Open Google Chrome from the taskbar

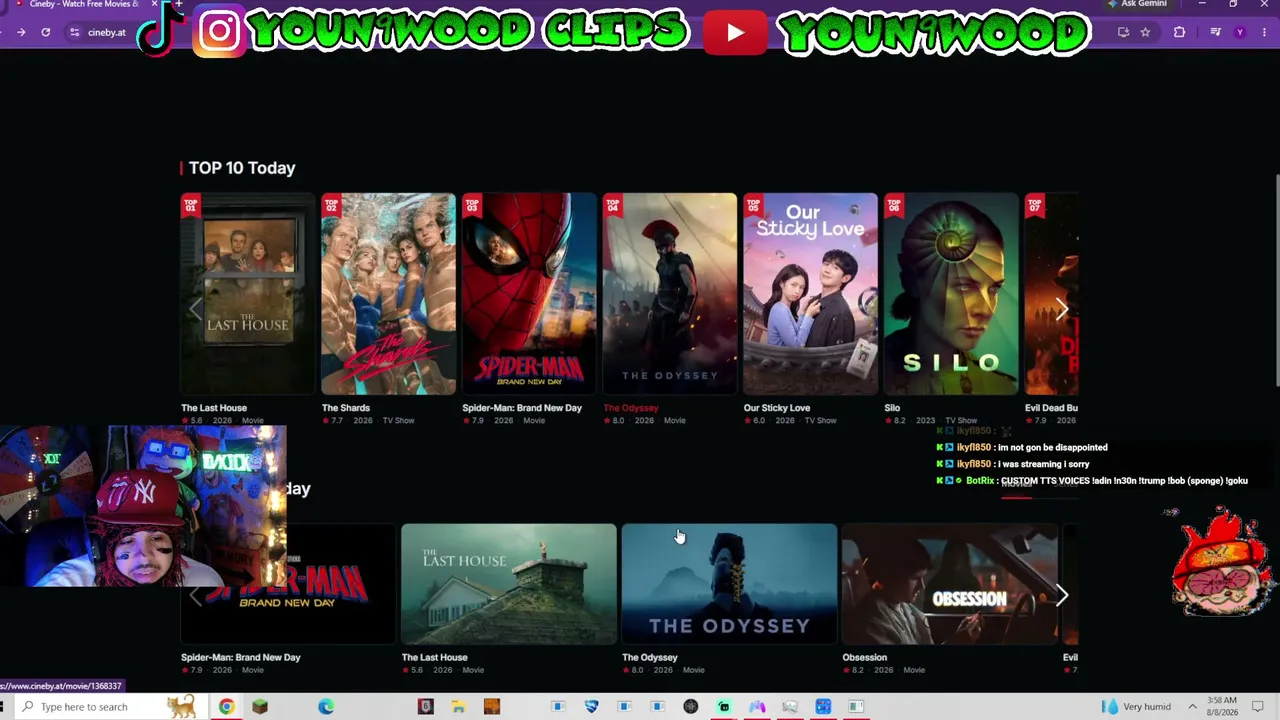point(227,707)
